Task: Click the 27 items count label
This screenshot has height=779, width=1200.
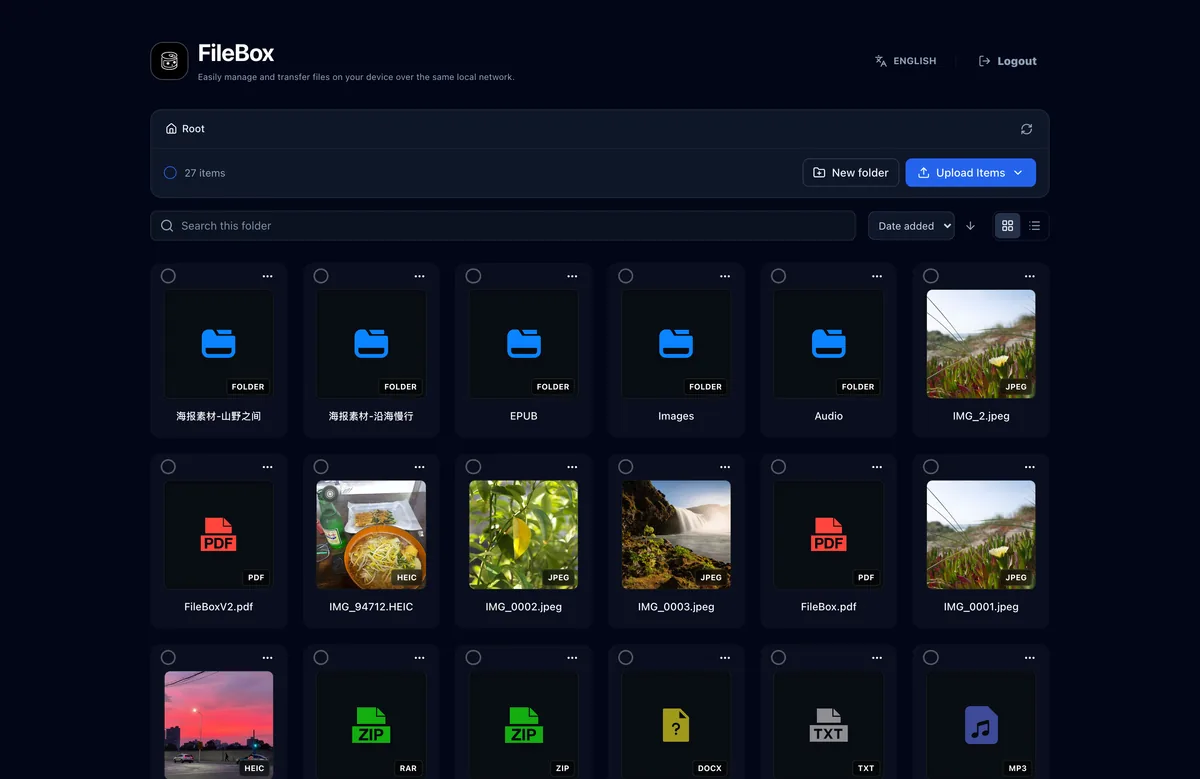Action: [205, 173]
